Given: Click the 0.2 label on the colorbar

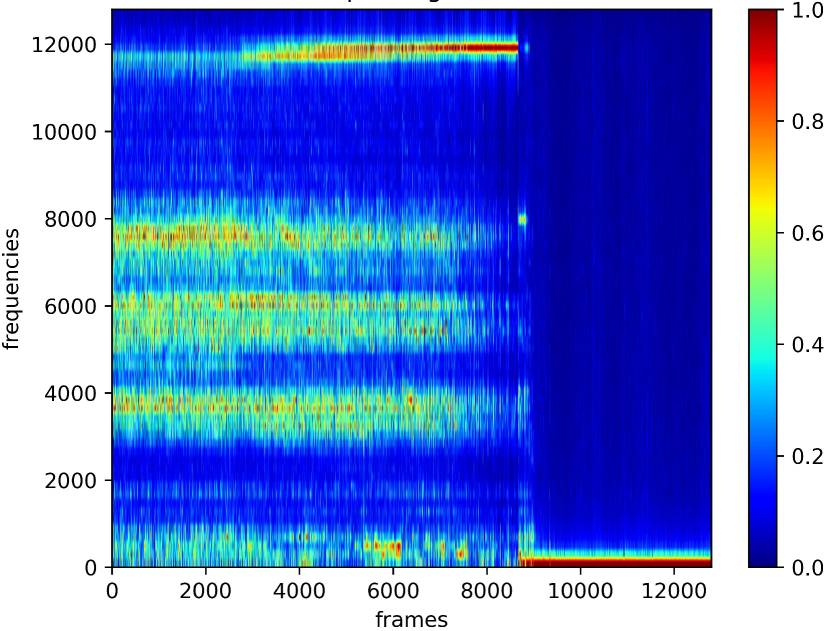Looking at the screenshot, I should coord(808,456).
